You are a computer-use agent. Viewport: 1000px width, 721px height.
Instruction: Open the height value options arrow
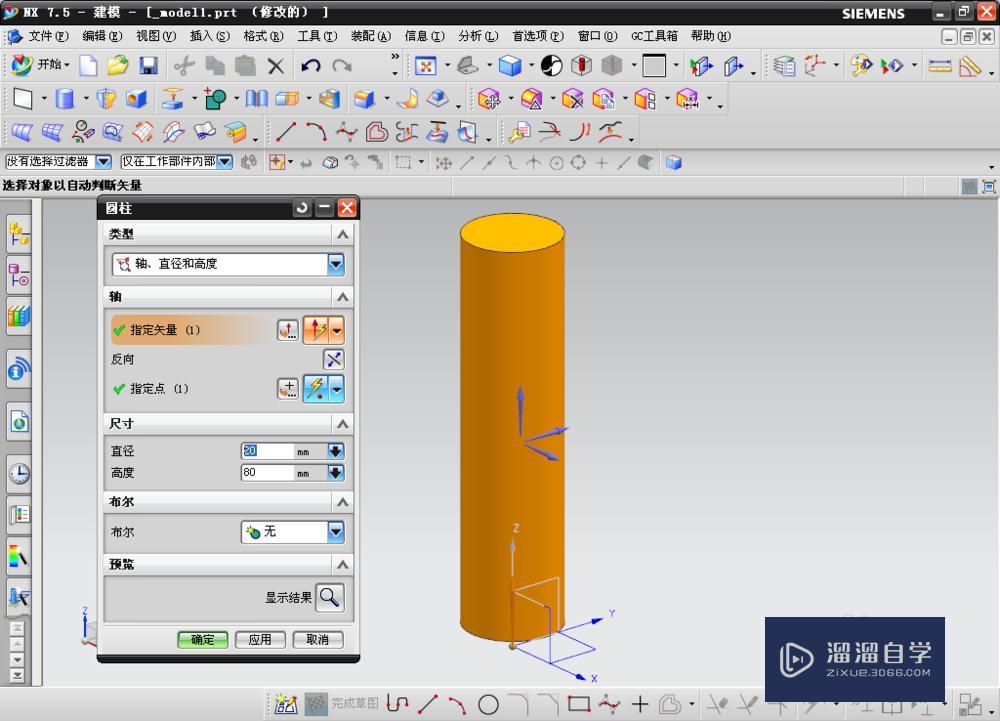pyautogui.click(x=335, y=473)
